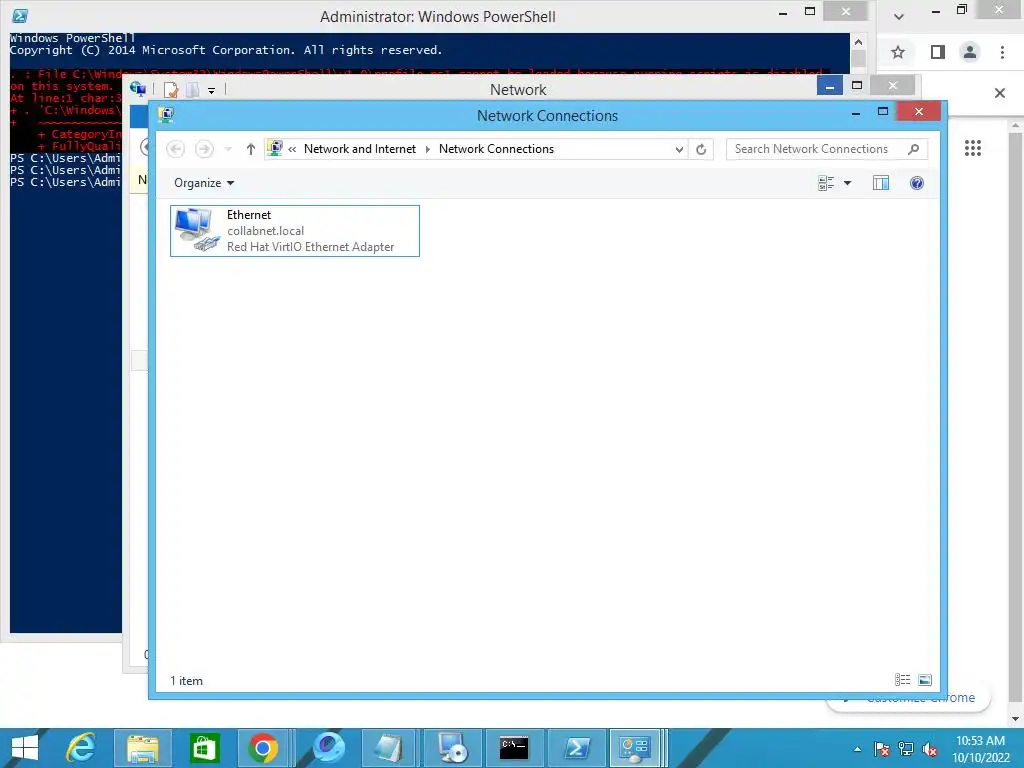Viewport: 1024px width, 768px height.
Task: Open the Chrome profile icon
Action: (x=970, y=52)
